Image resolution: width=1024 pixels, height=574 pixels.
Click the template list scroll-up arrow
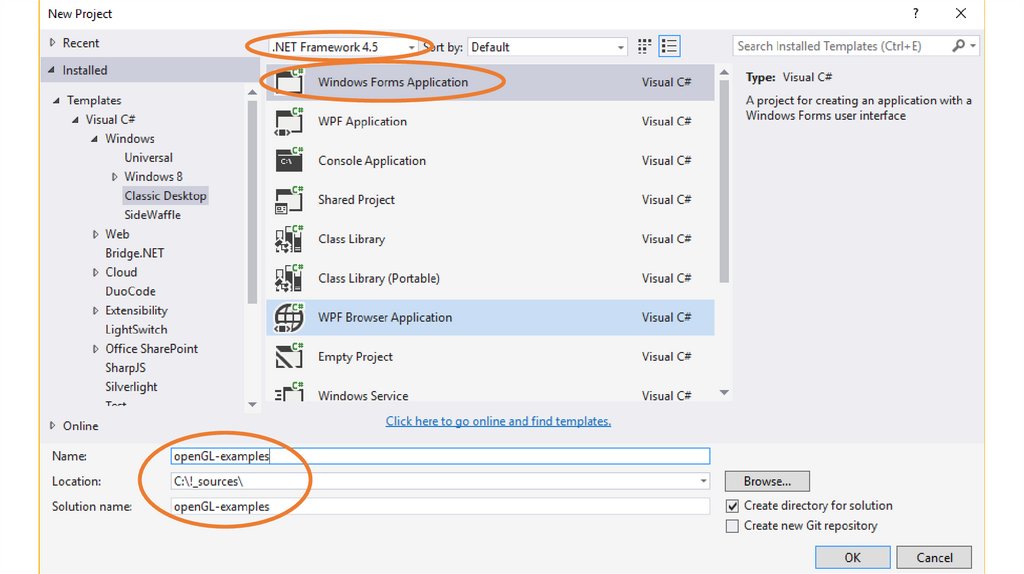click(x=724, y=72)
